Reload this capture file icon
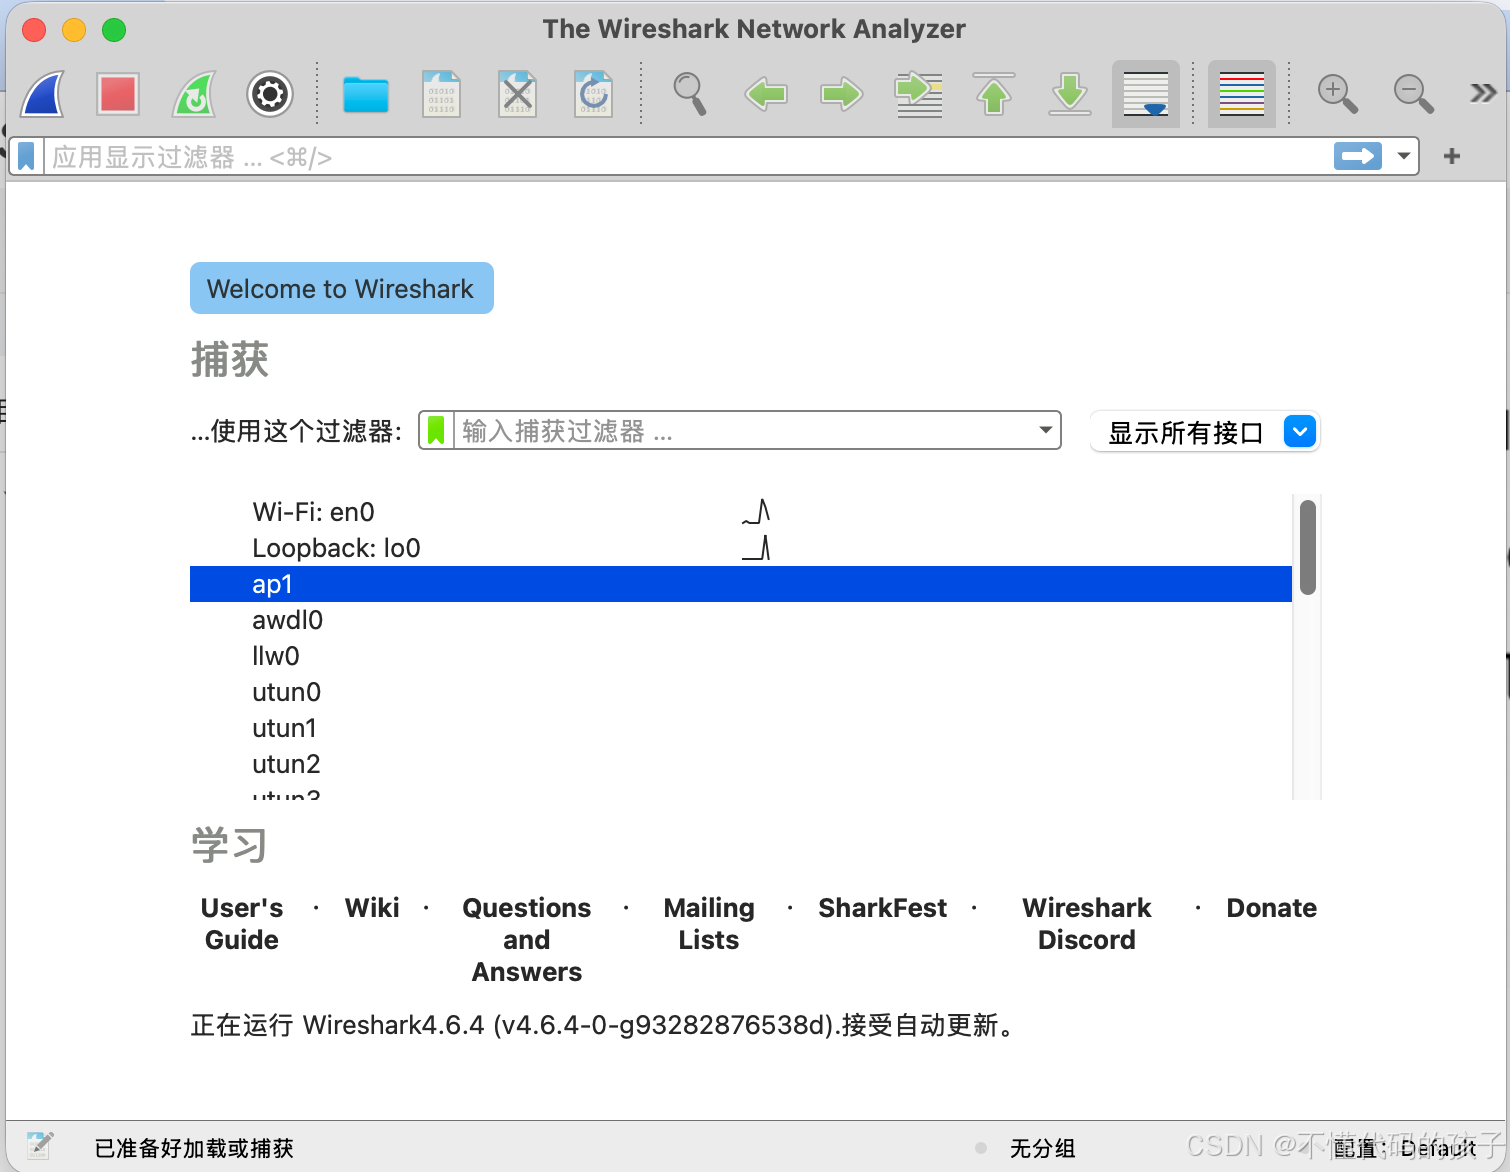 click(x=593, y=94)
